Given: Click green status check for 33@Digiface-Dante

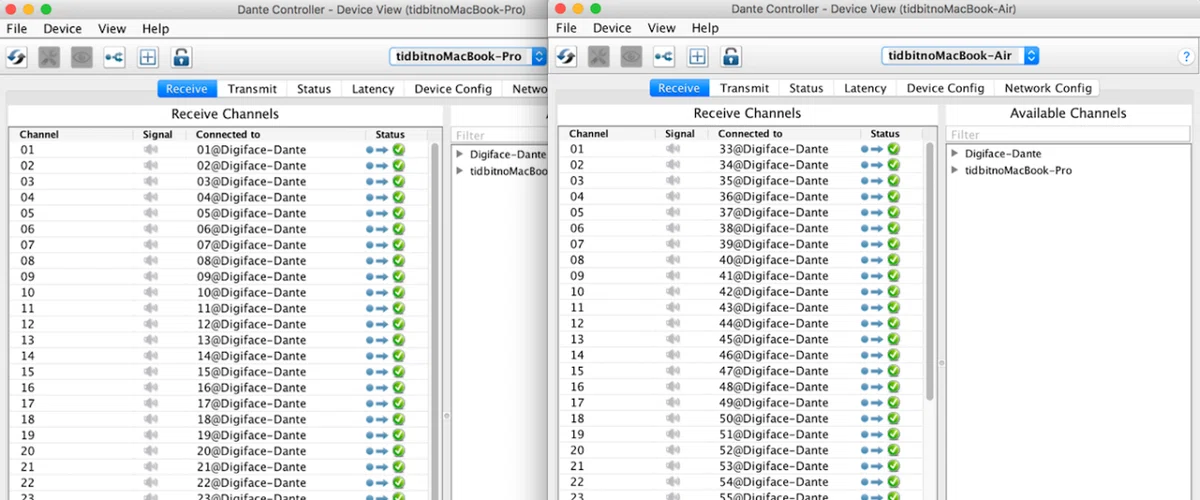Looking at the screenshot, I should click(x=894, y=149).
